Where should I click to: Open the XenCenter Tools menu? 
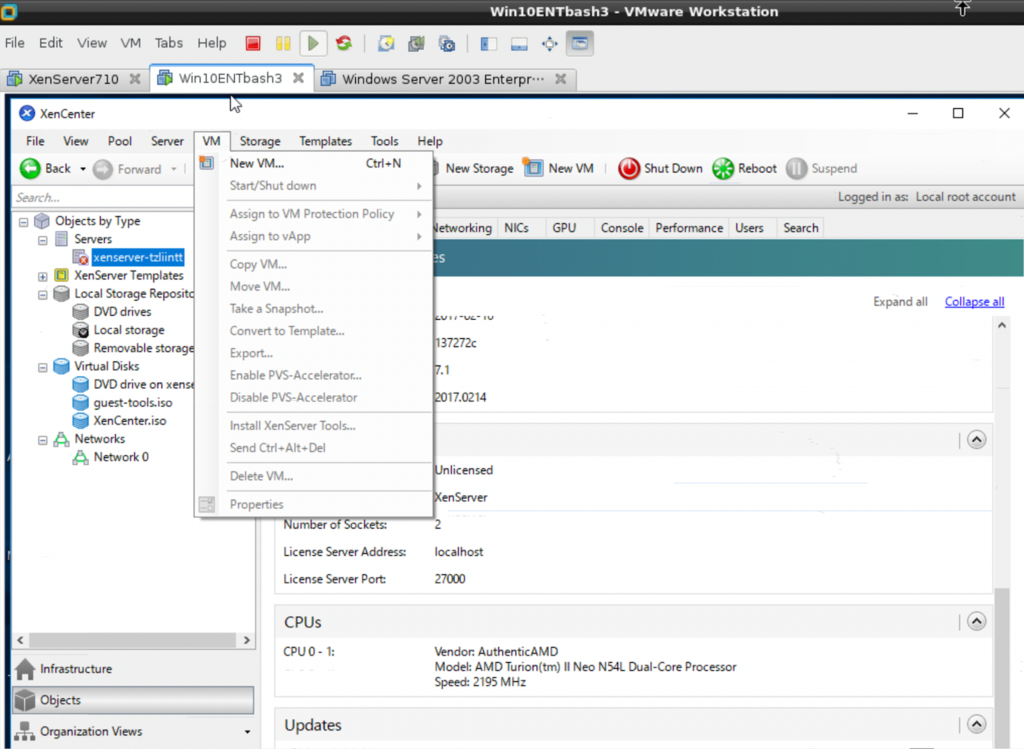[384, 141]
